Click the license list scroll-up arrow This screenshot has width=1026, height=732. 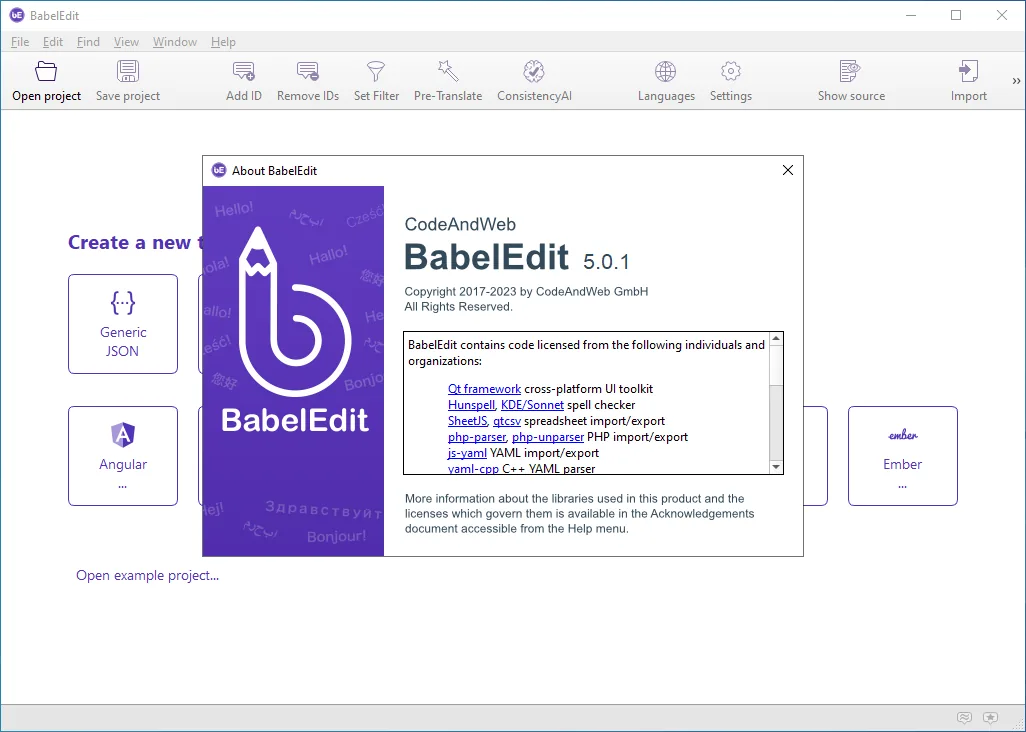pos(776,339)
